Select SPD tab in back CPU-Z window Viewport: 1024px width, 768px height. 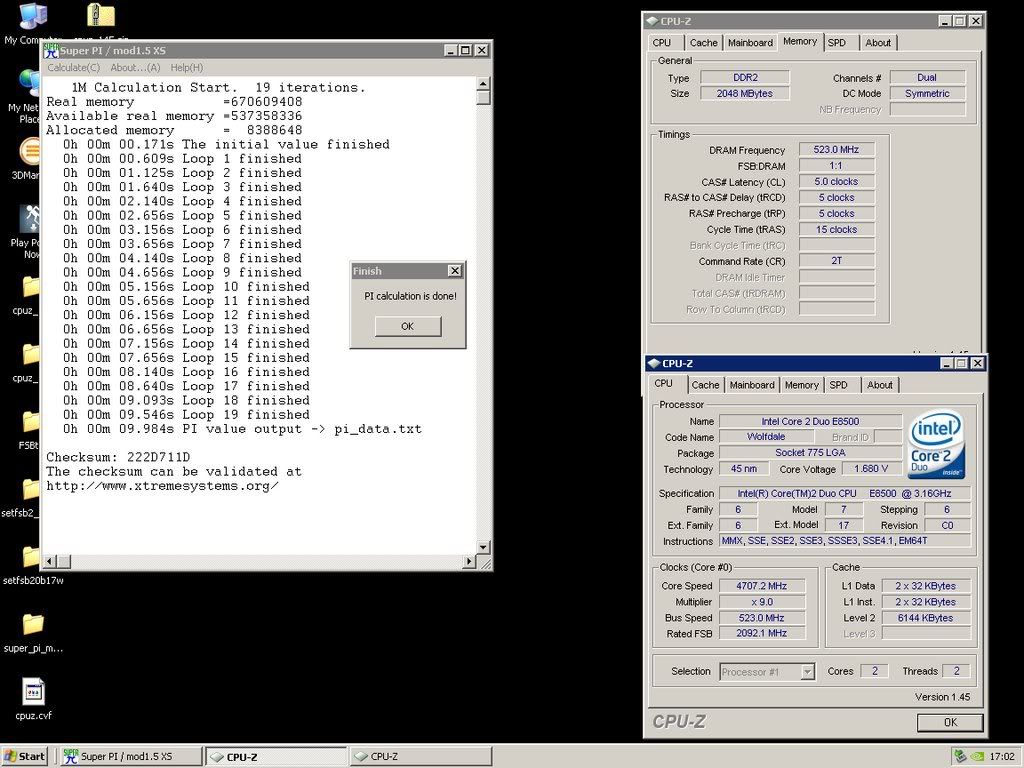click(x=837, y=42)
